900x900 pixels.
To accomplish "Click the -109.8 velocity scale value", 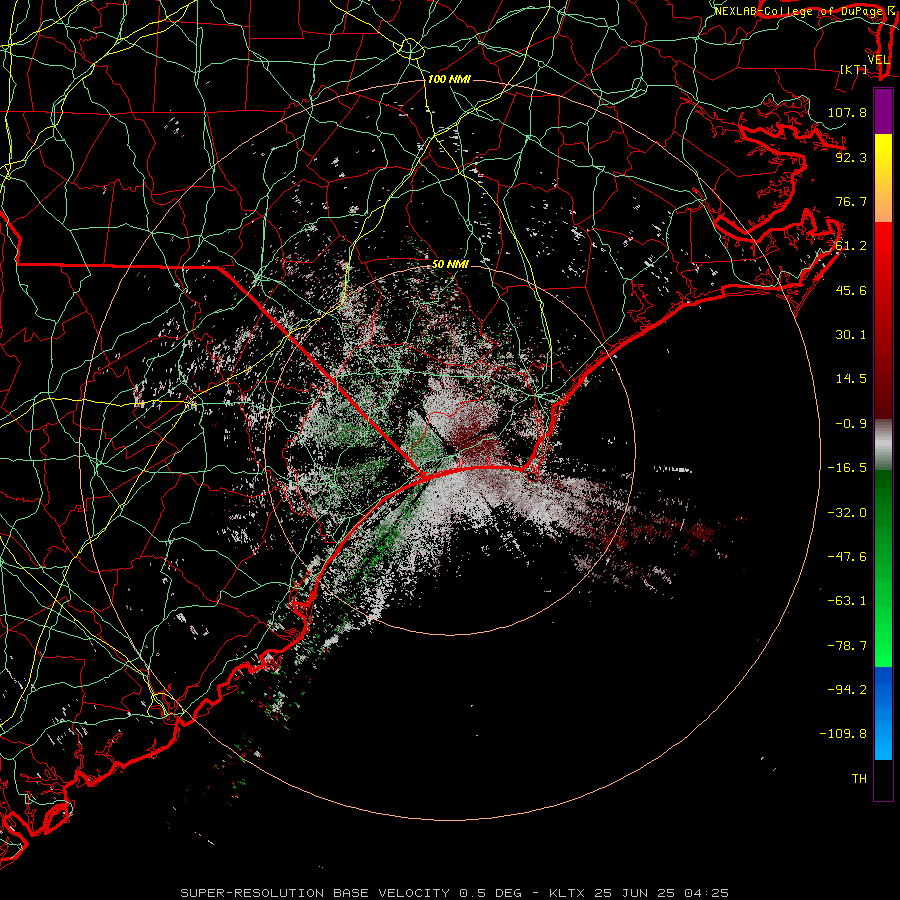I will pyautogui.click(x=843, y=734).
